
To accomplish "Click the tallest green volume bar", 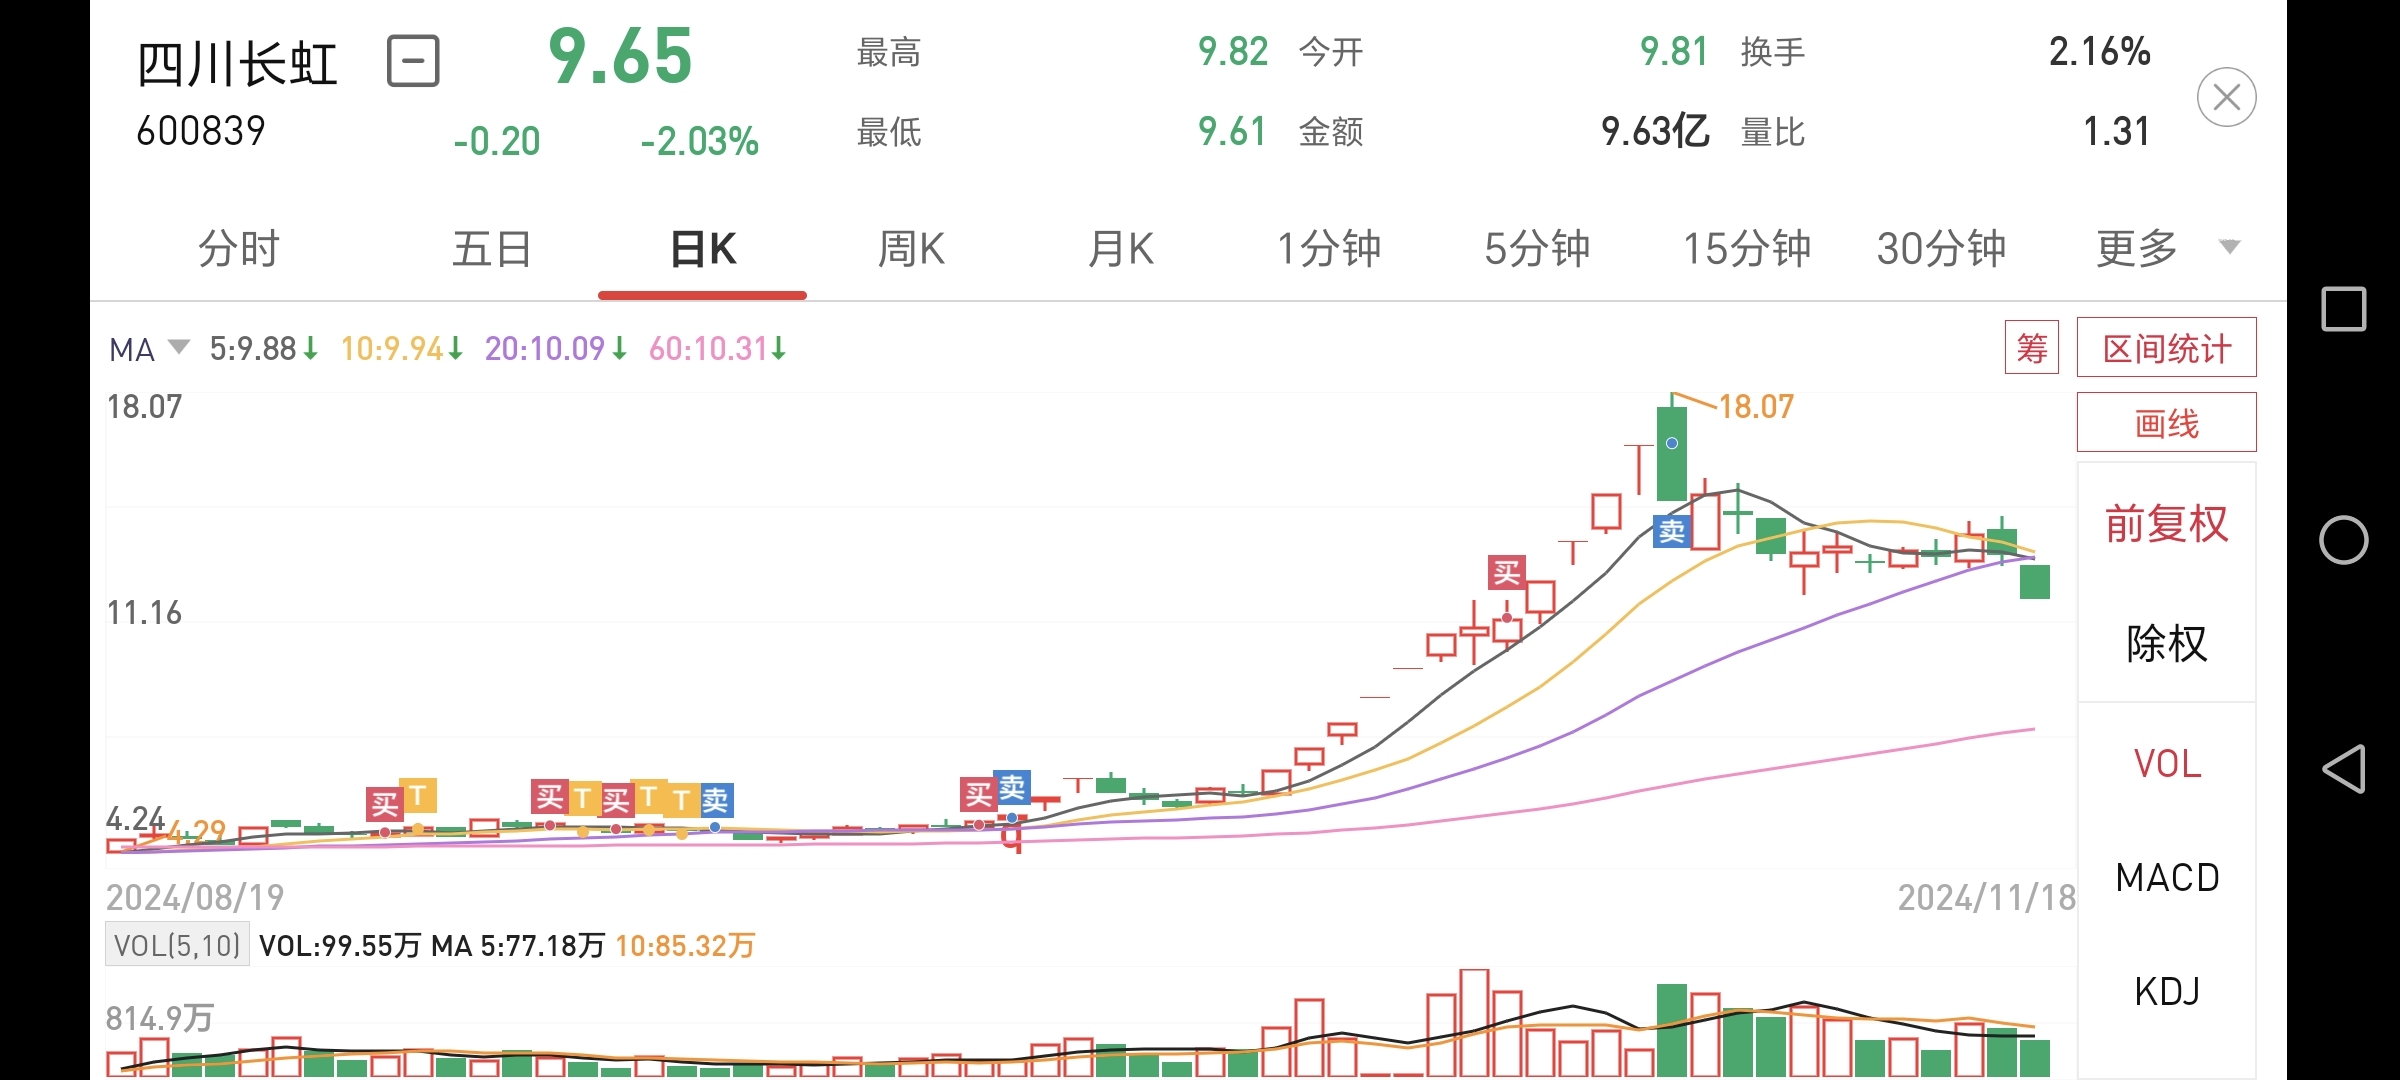I will pos(1672,1030).
